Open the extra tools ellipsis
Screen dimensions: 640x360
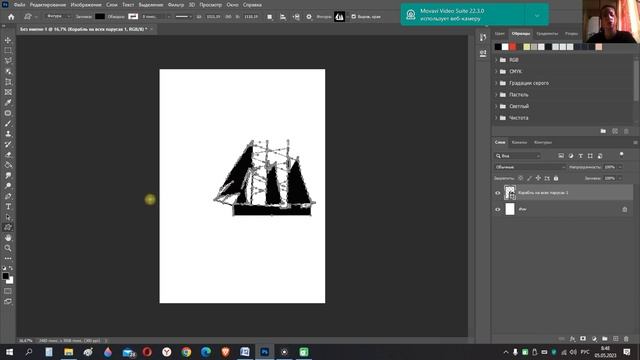(8, 258)
